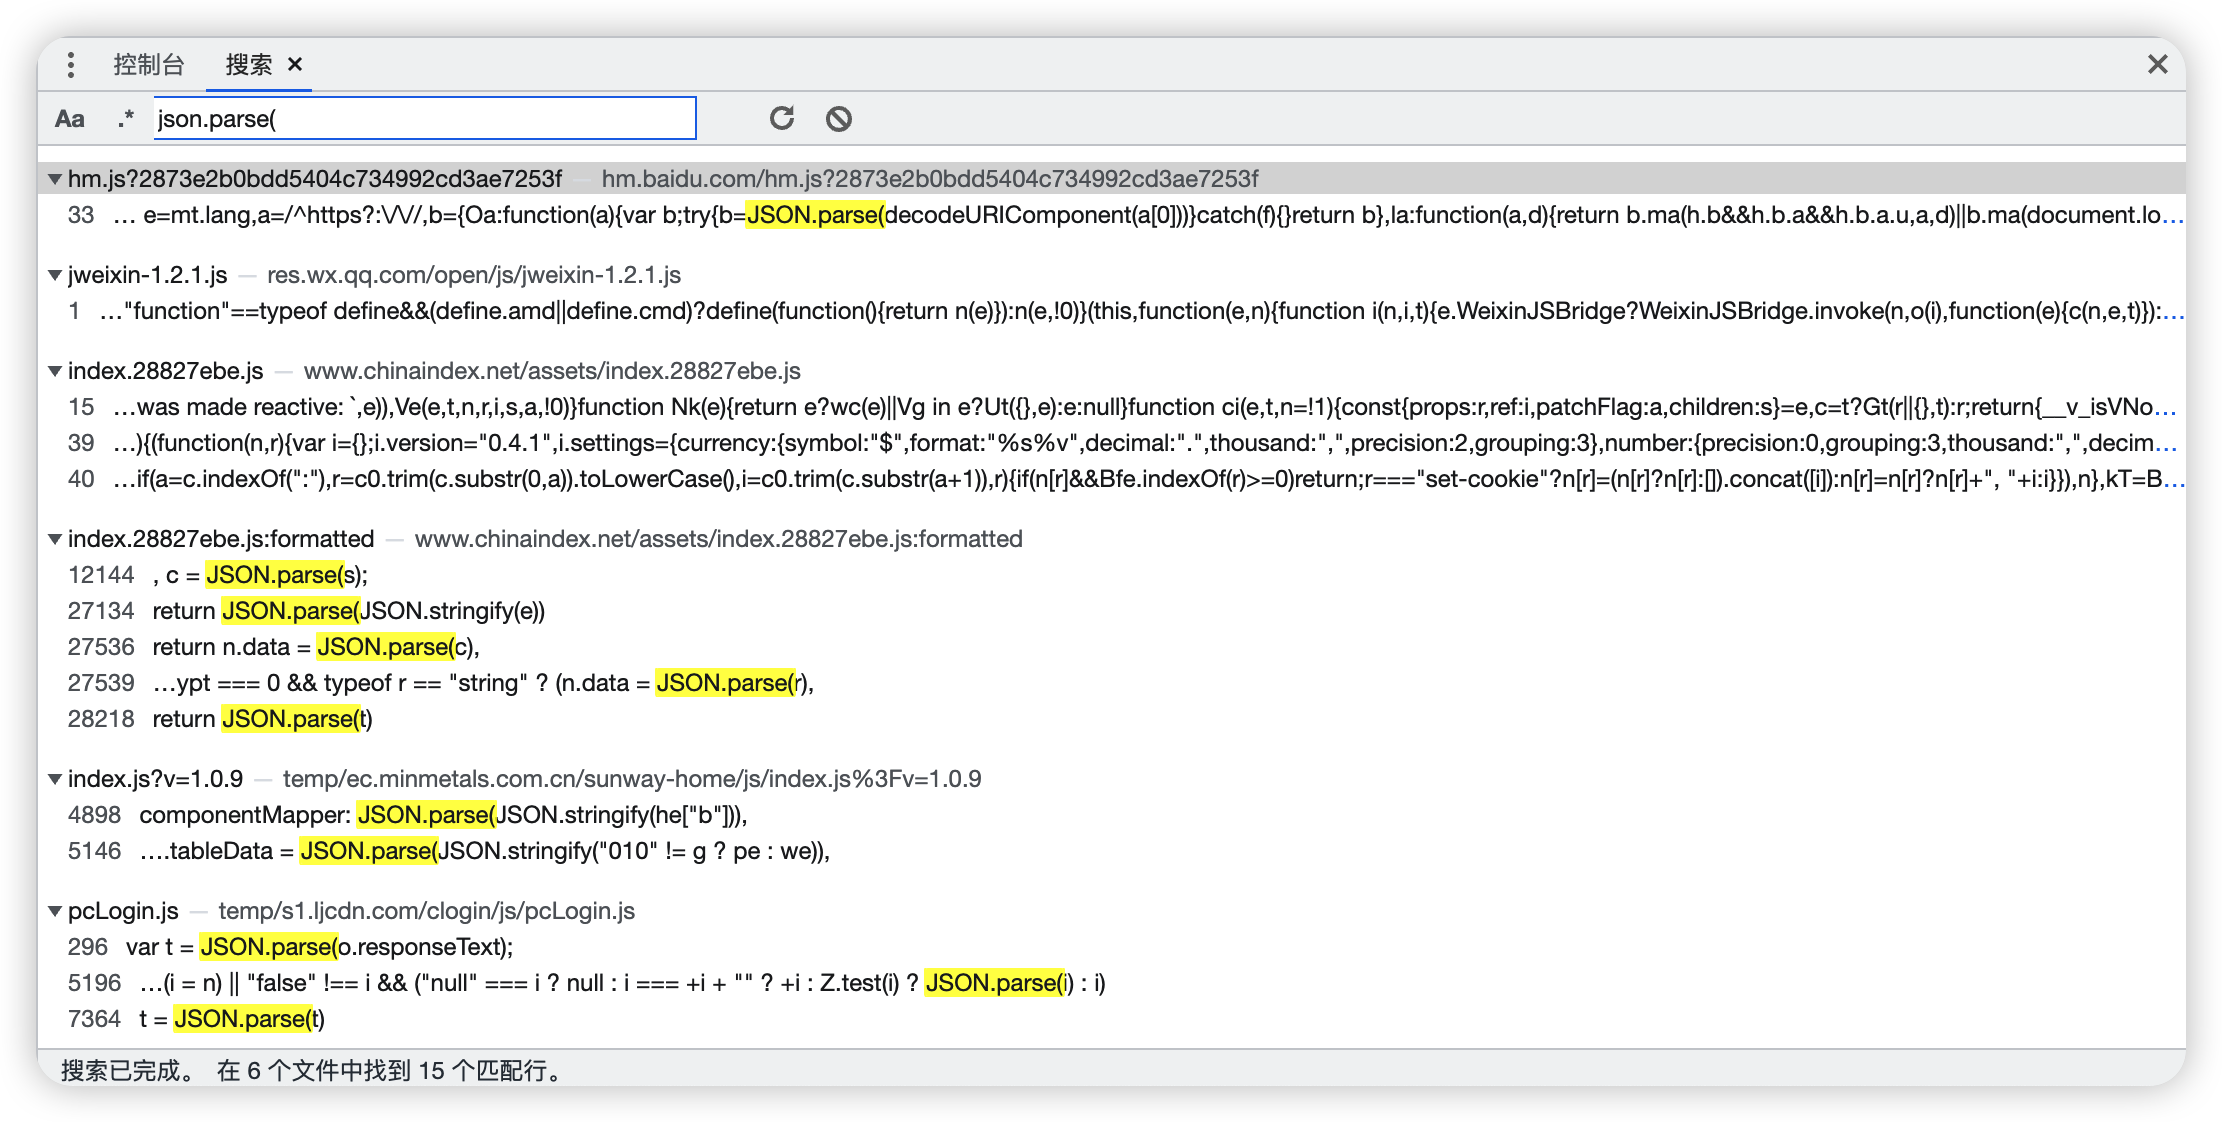Close the drawer panel with top-right X

click(x=2157, y=64)
